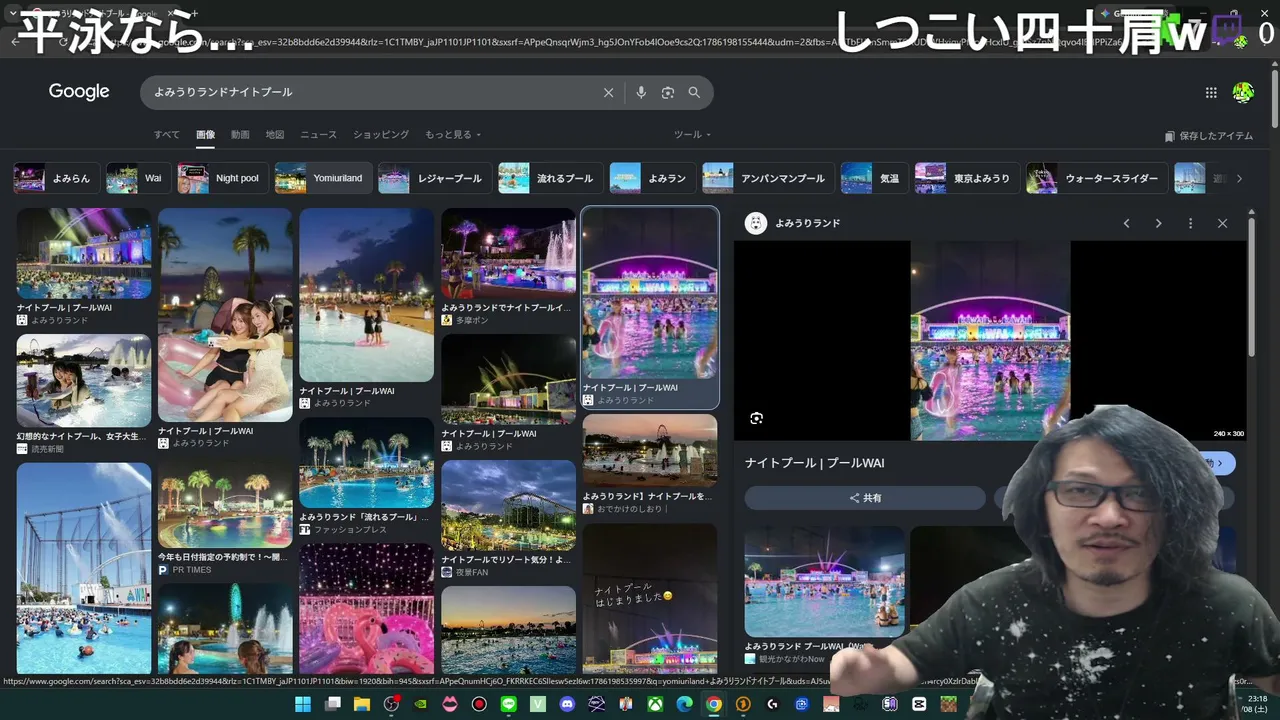1280x720 pixels.
Task: Open the Google account avatar menu
Action: (x=1243, y=93)
